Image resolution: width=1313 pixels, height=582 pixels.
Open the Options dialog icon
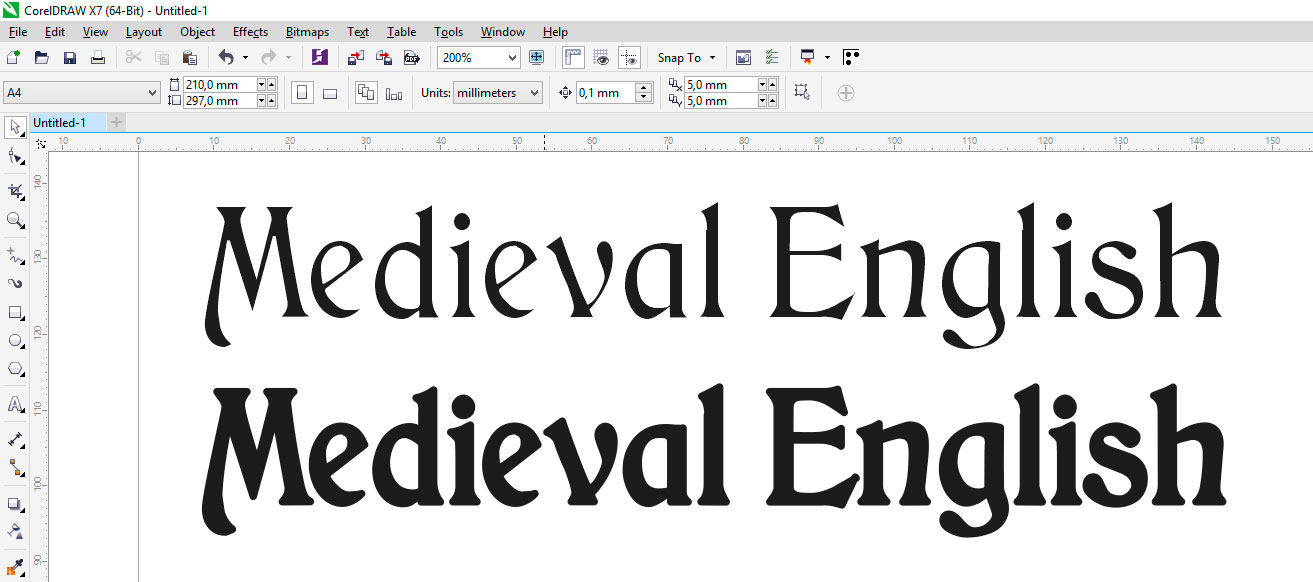(771, 58)
